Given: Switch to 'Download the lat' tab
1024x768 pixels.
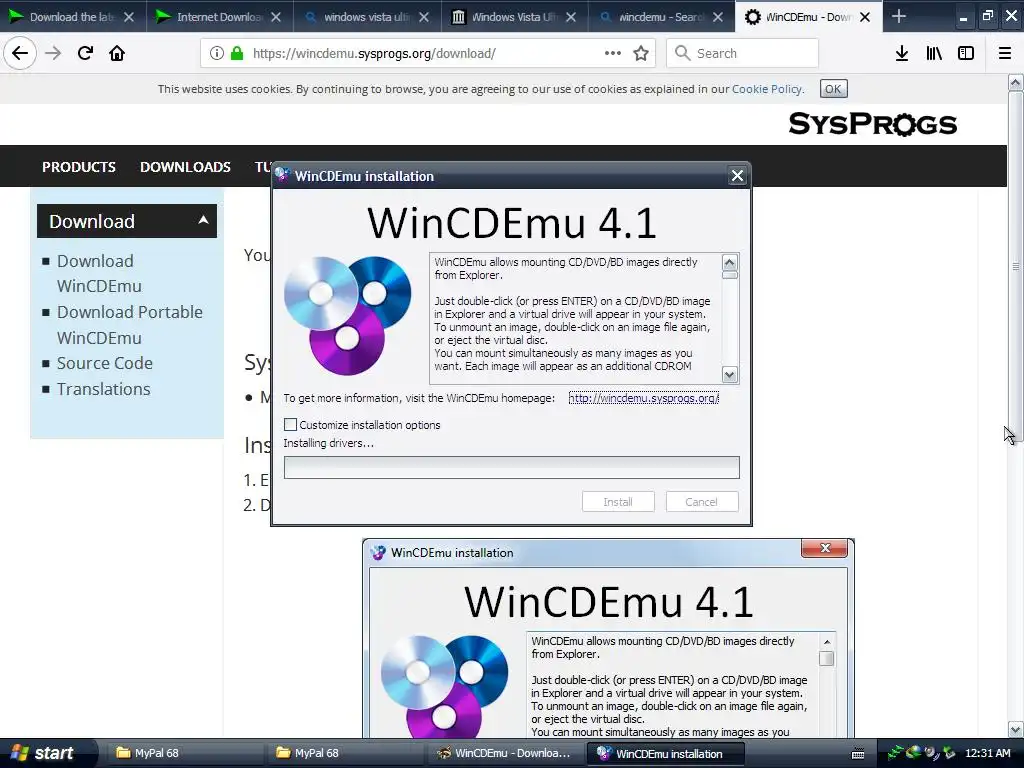Looking at the screenshot, I should [72, 16].
